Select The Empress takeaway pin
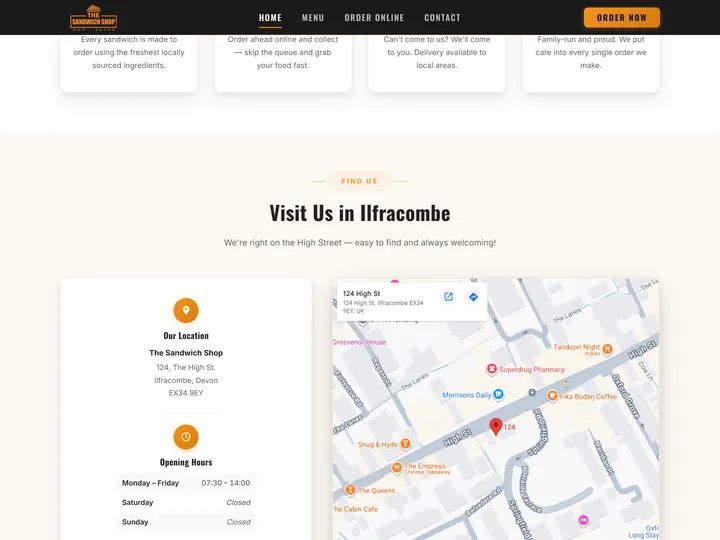 (396, 467)
